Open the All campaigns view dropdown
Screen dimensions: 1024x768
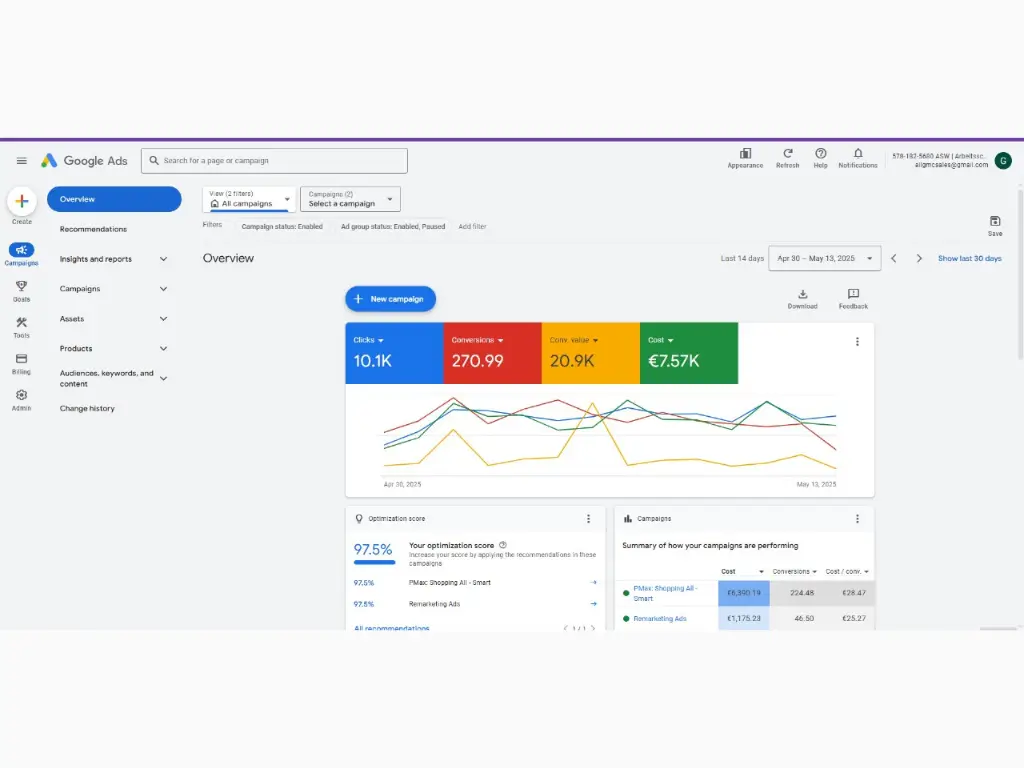249,199
